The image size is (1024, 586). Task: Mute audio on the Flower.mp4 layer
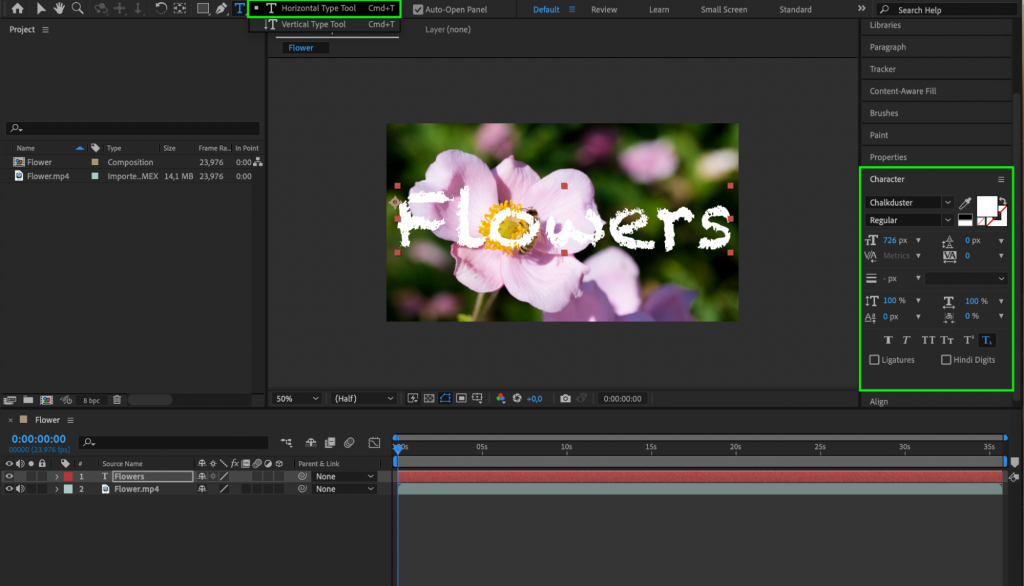pos(20,489)
